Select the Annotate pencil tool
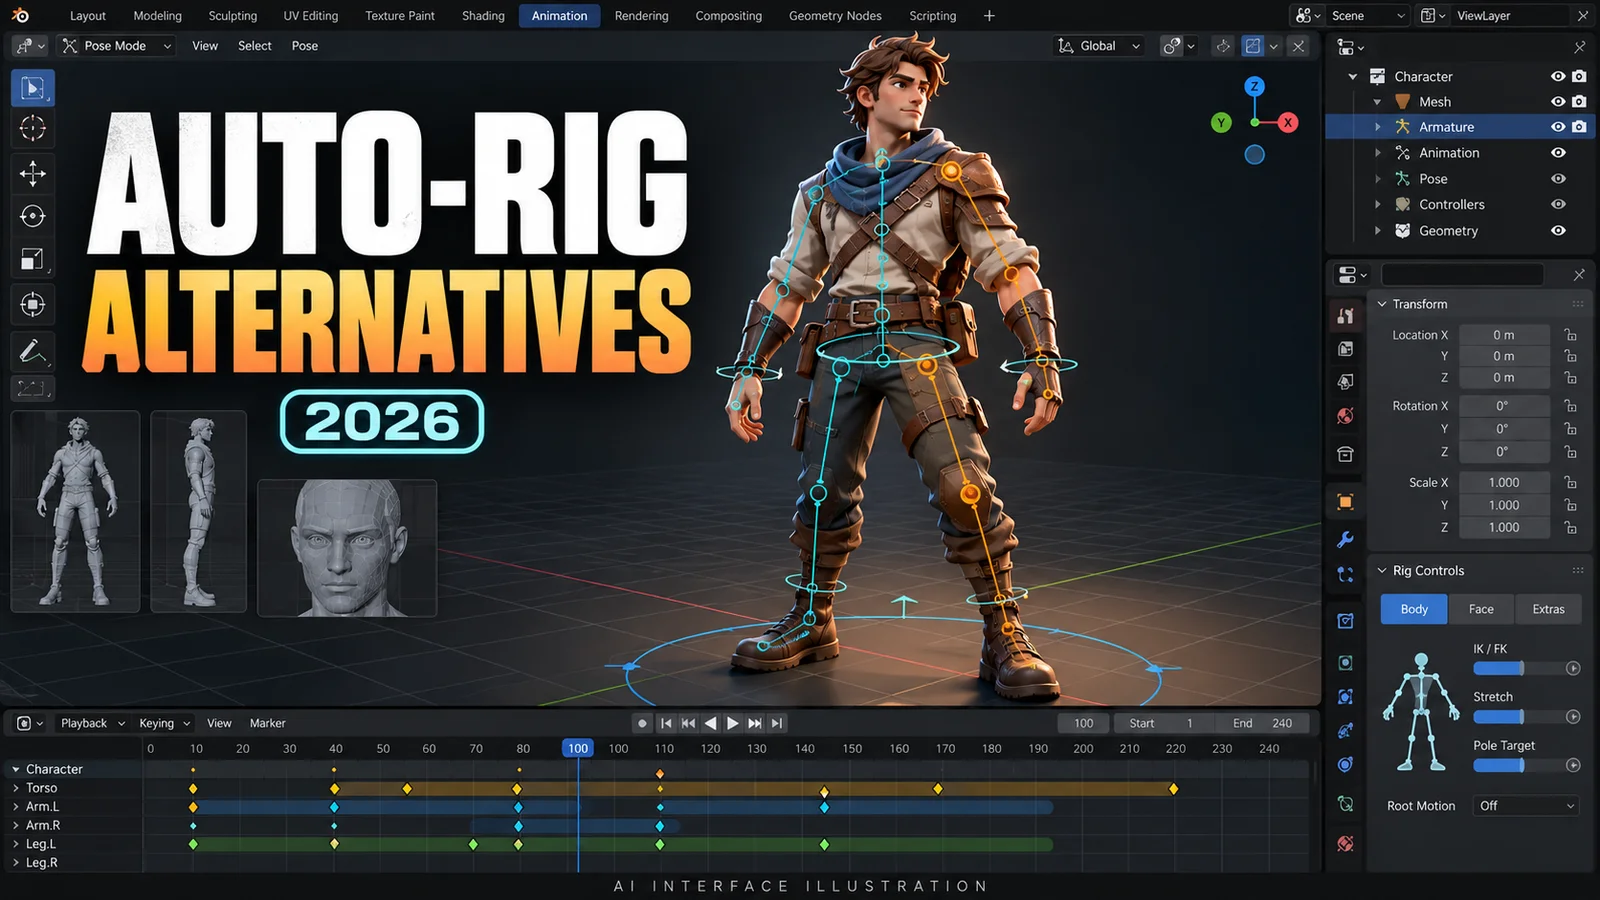The width and height of the screenshot is (1600, 900). (x=33, y=351)
